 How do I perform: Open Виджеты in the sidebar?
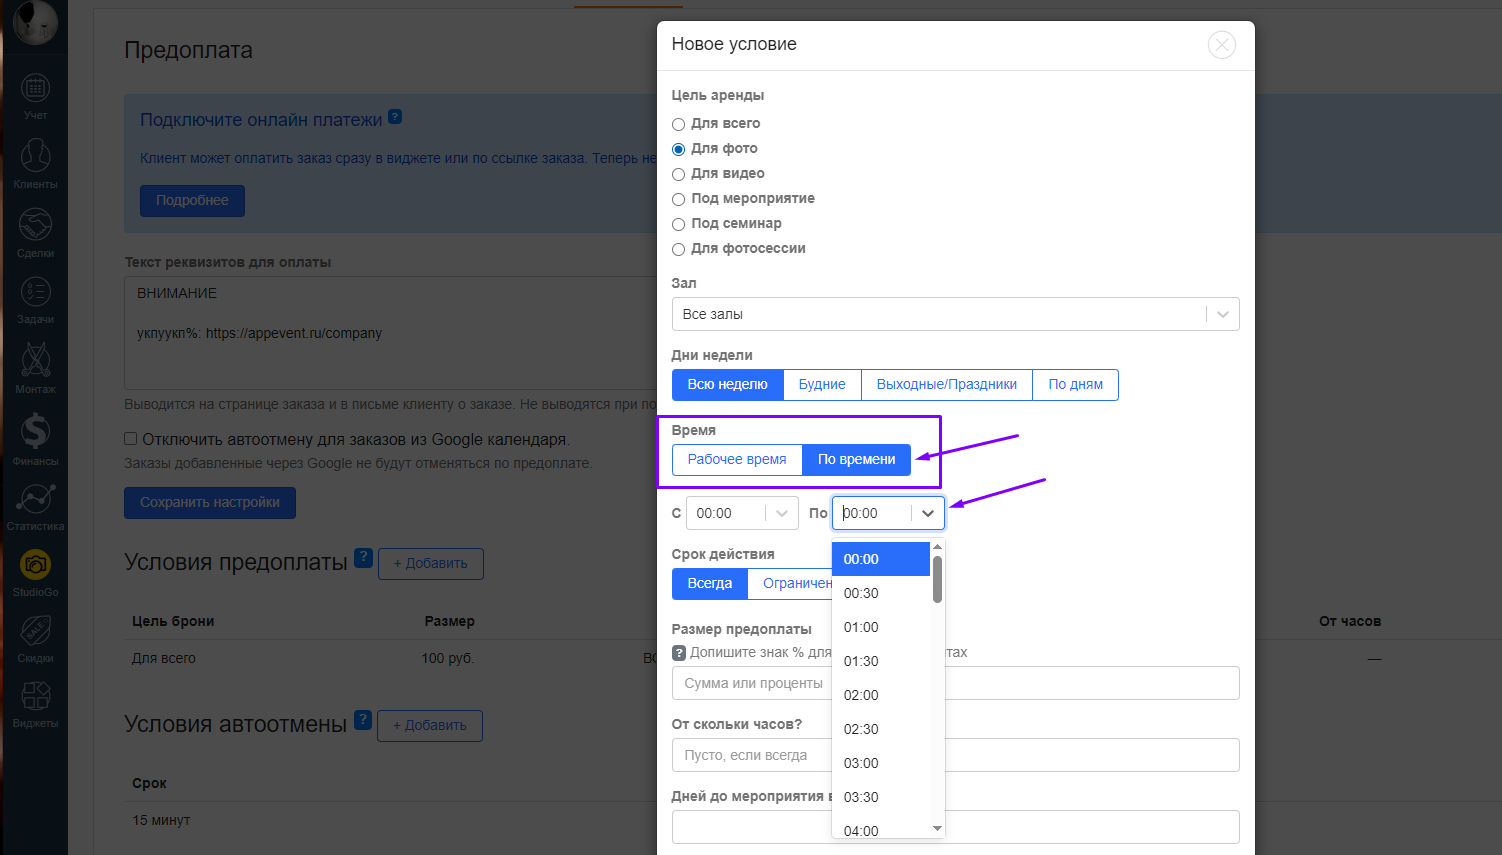click(x=35, y=697)
